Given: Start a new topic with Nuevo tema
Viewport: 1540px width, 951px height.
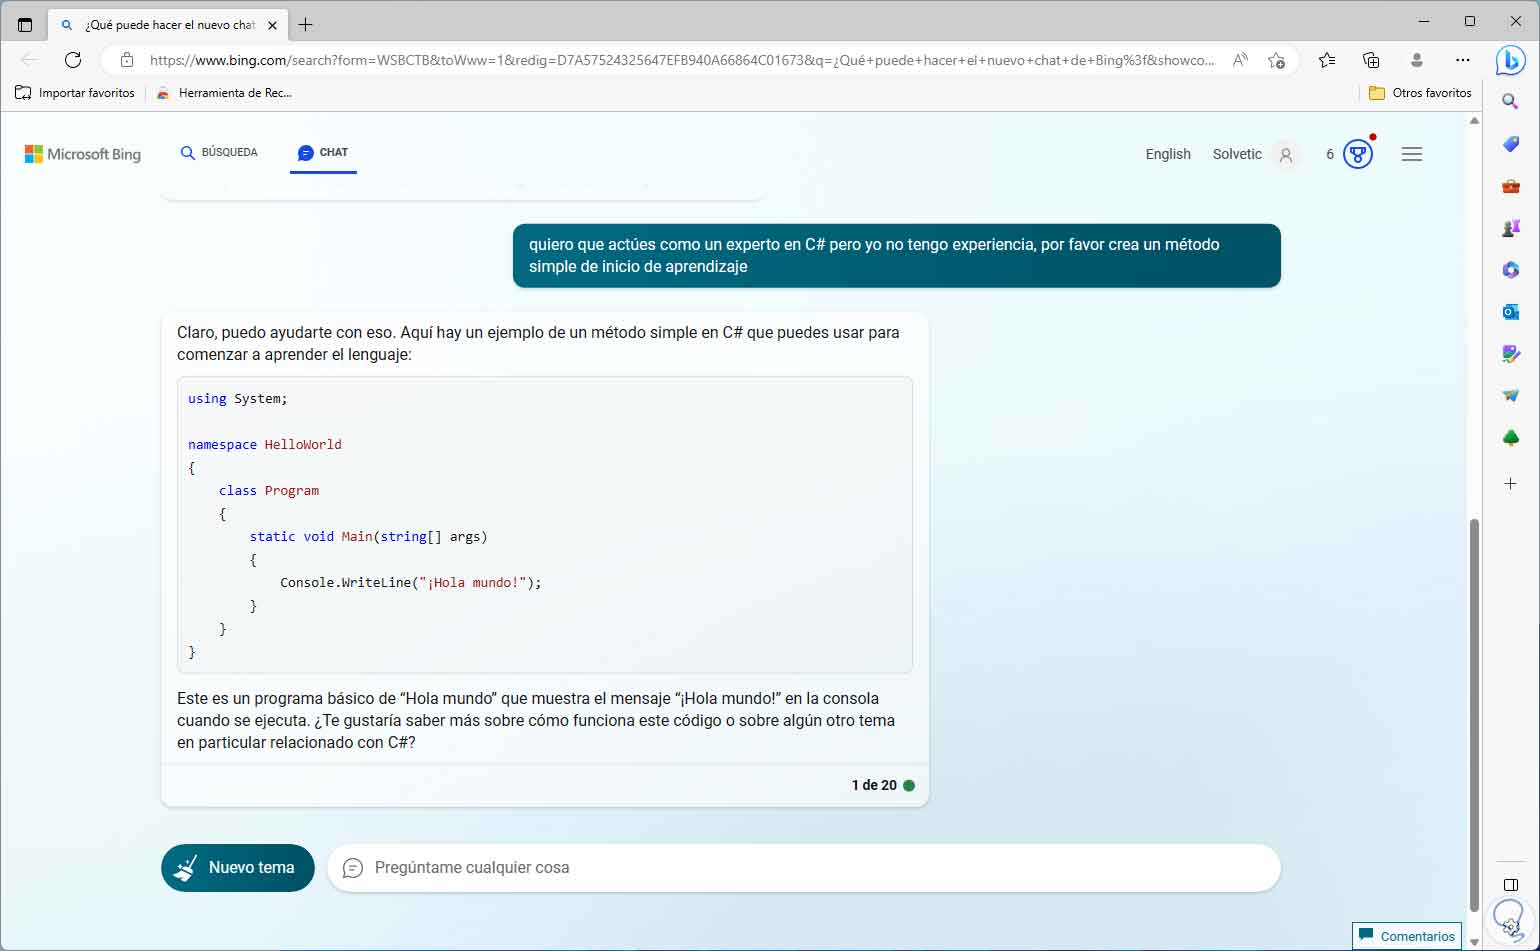Looking at the screenshot, I should pos(238,868).
